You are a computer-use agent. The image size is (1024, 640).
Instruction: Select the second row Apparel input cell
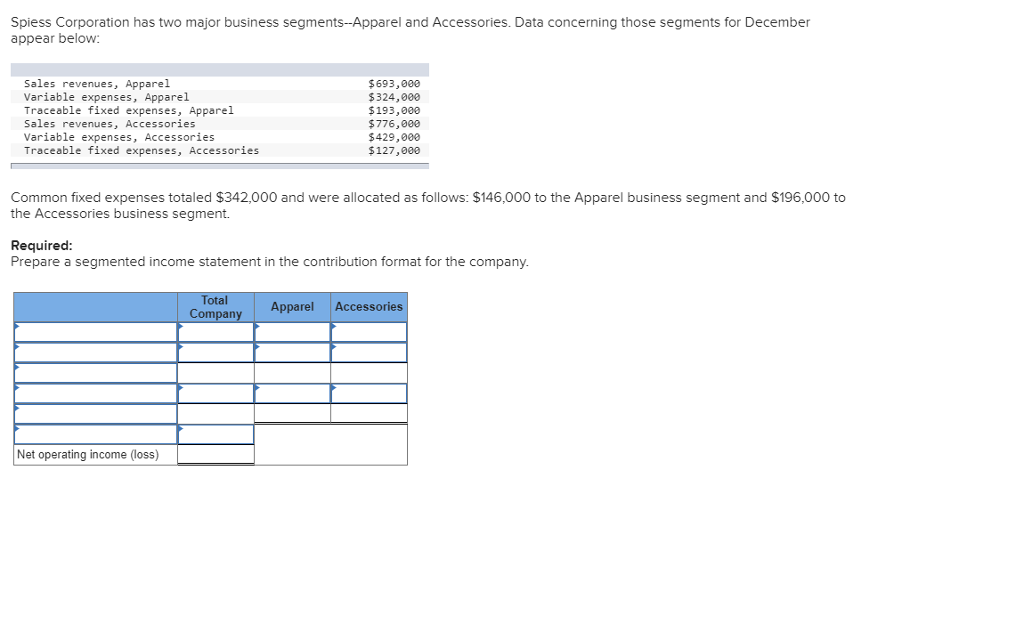pos(292,353)
